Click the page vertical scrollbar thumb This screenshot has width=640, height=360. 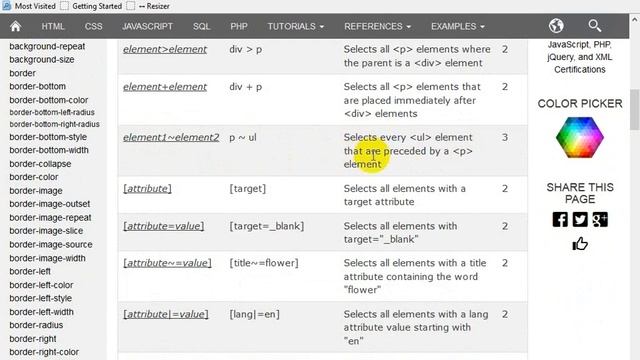pyautogui.click(x=634, y=109)
